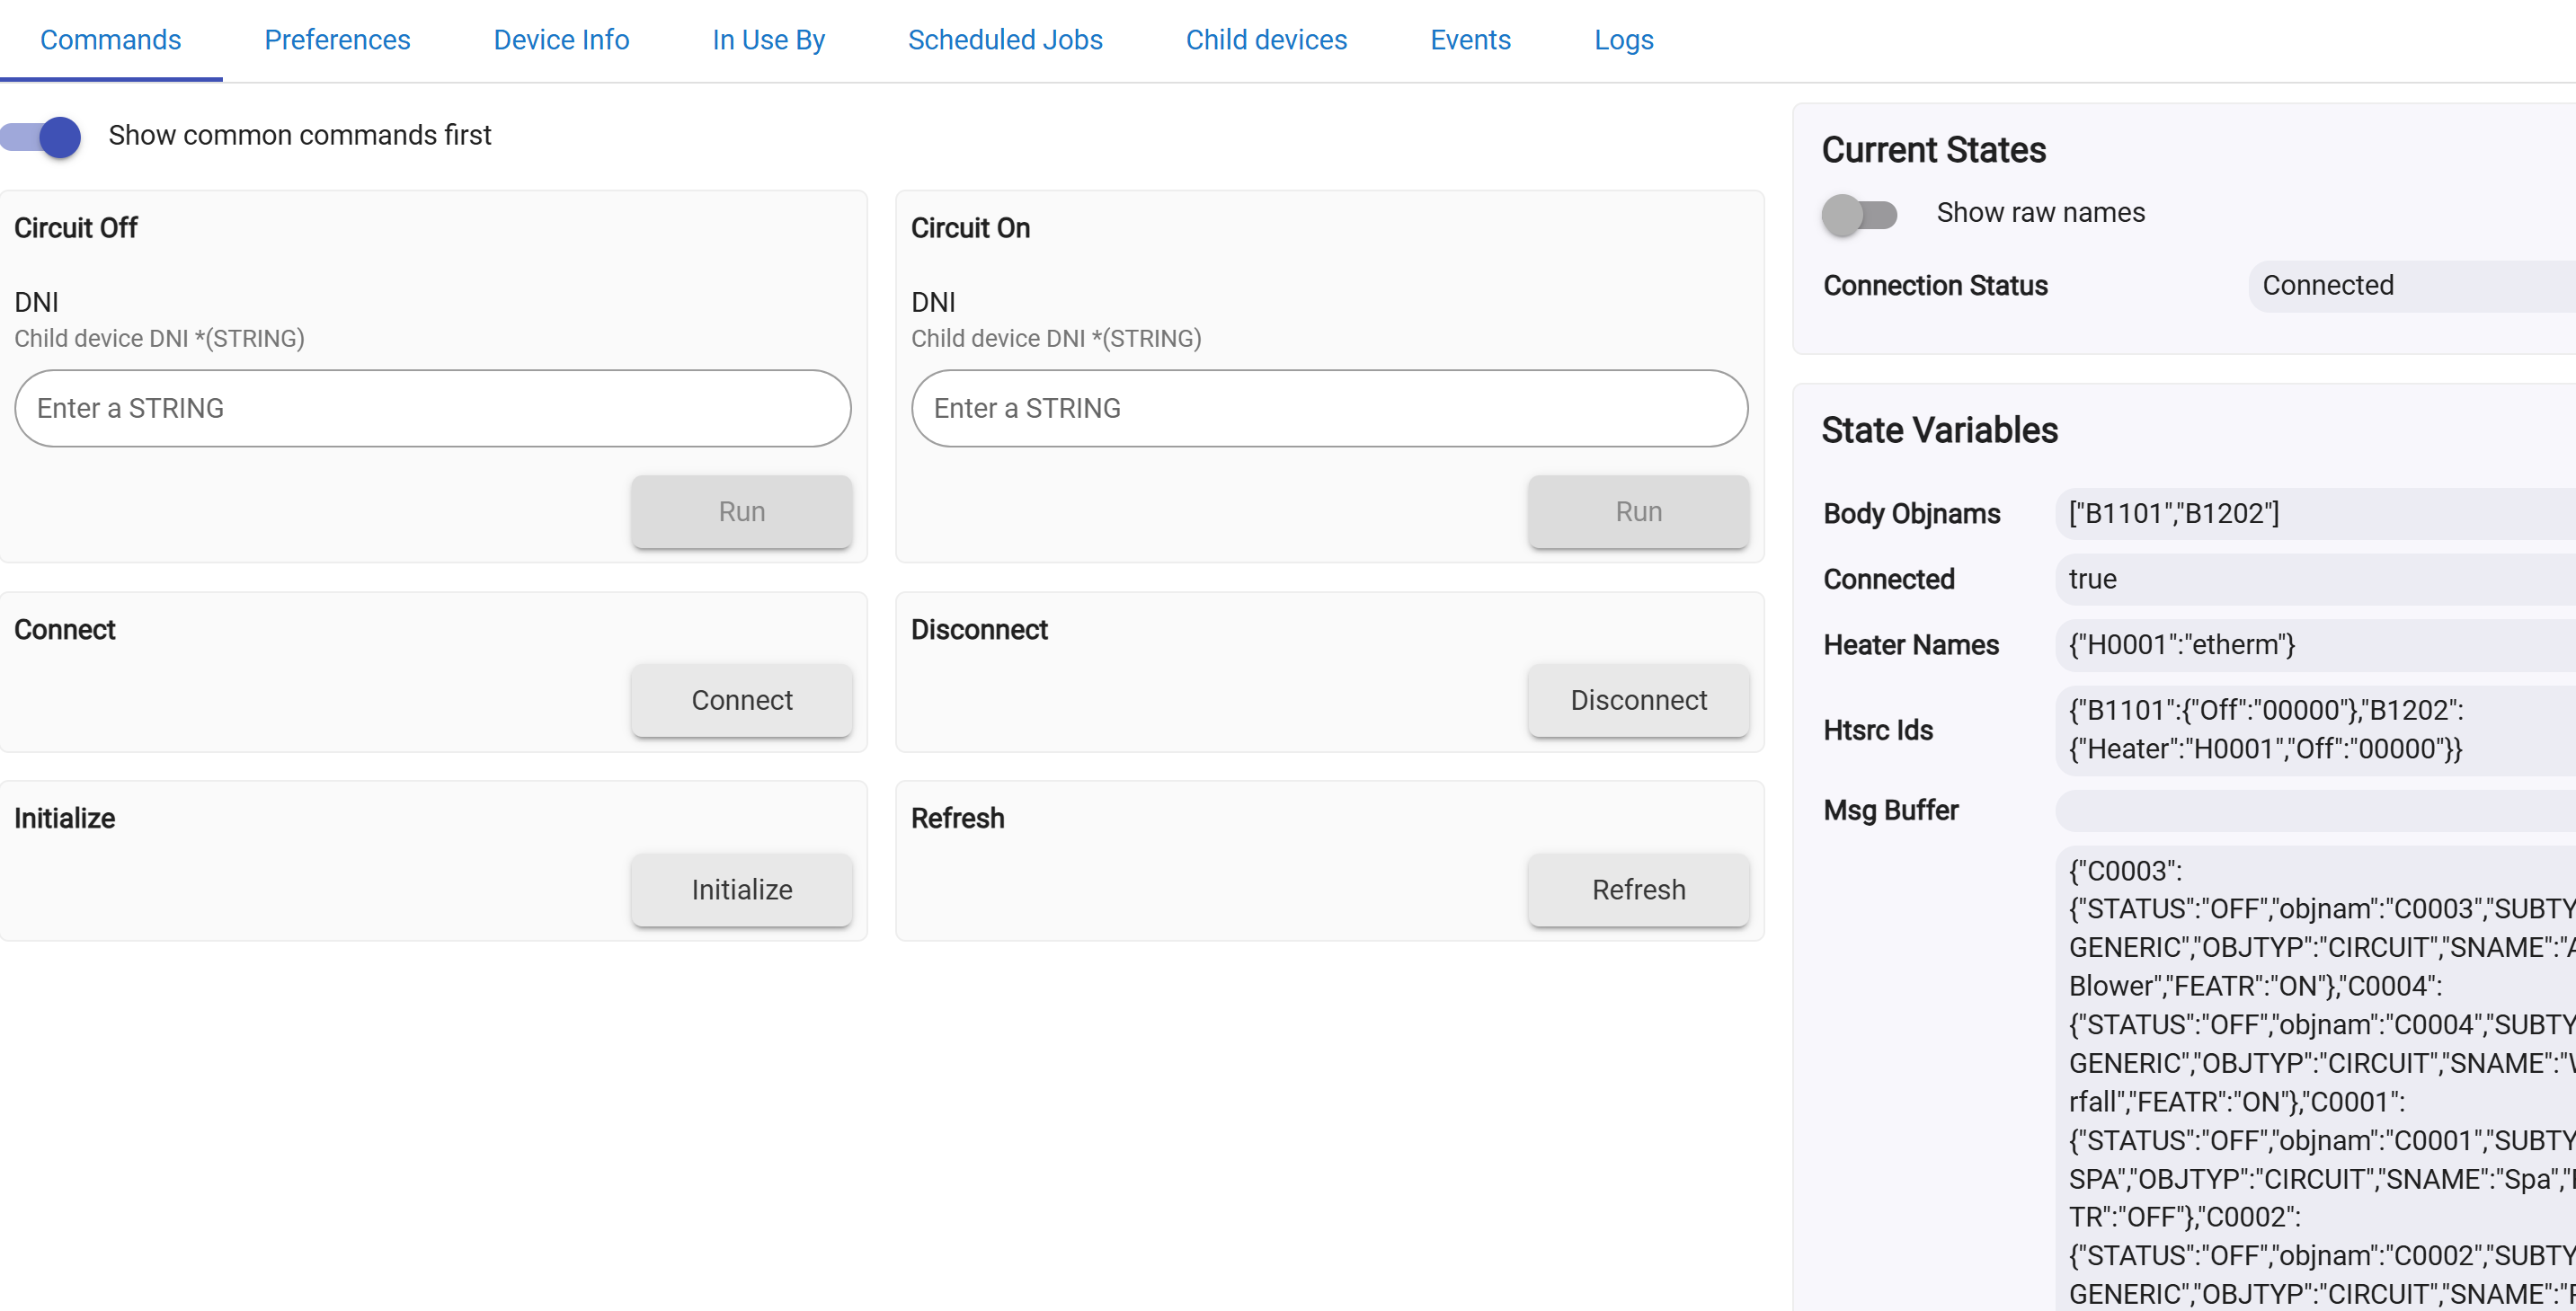This screenshot has height=1311, width=2576.
Task: Switch to the Device Info tab
Action: pyautogui.click(x=561, y=40)
